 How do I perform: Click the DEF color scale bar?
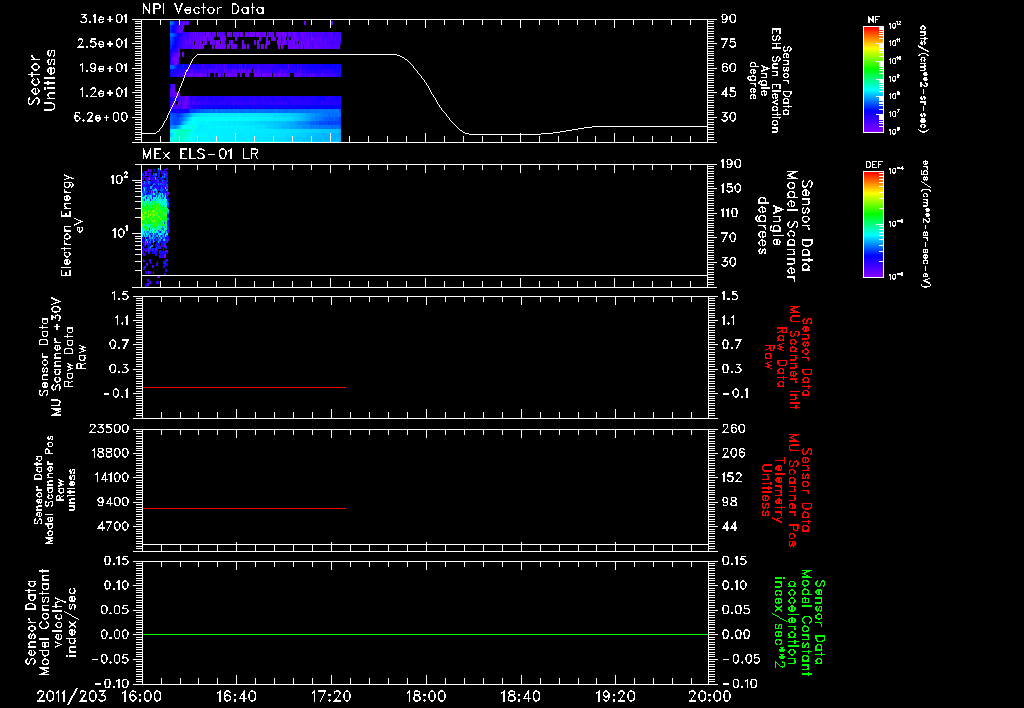pos(874,224)
